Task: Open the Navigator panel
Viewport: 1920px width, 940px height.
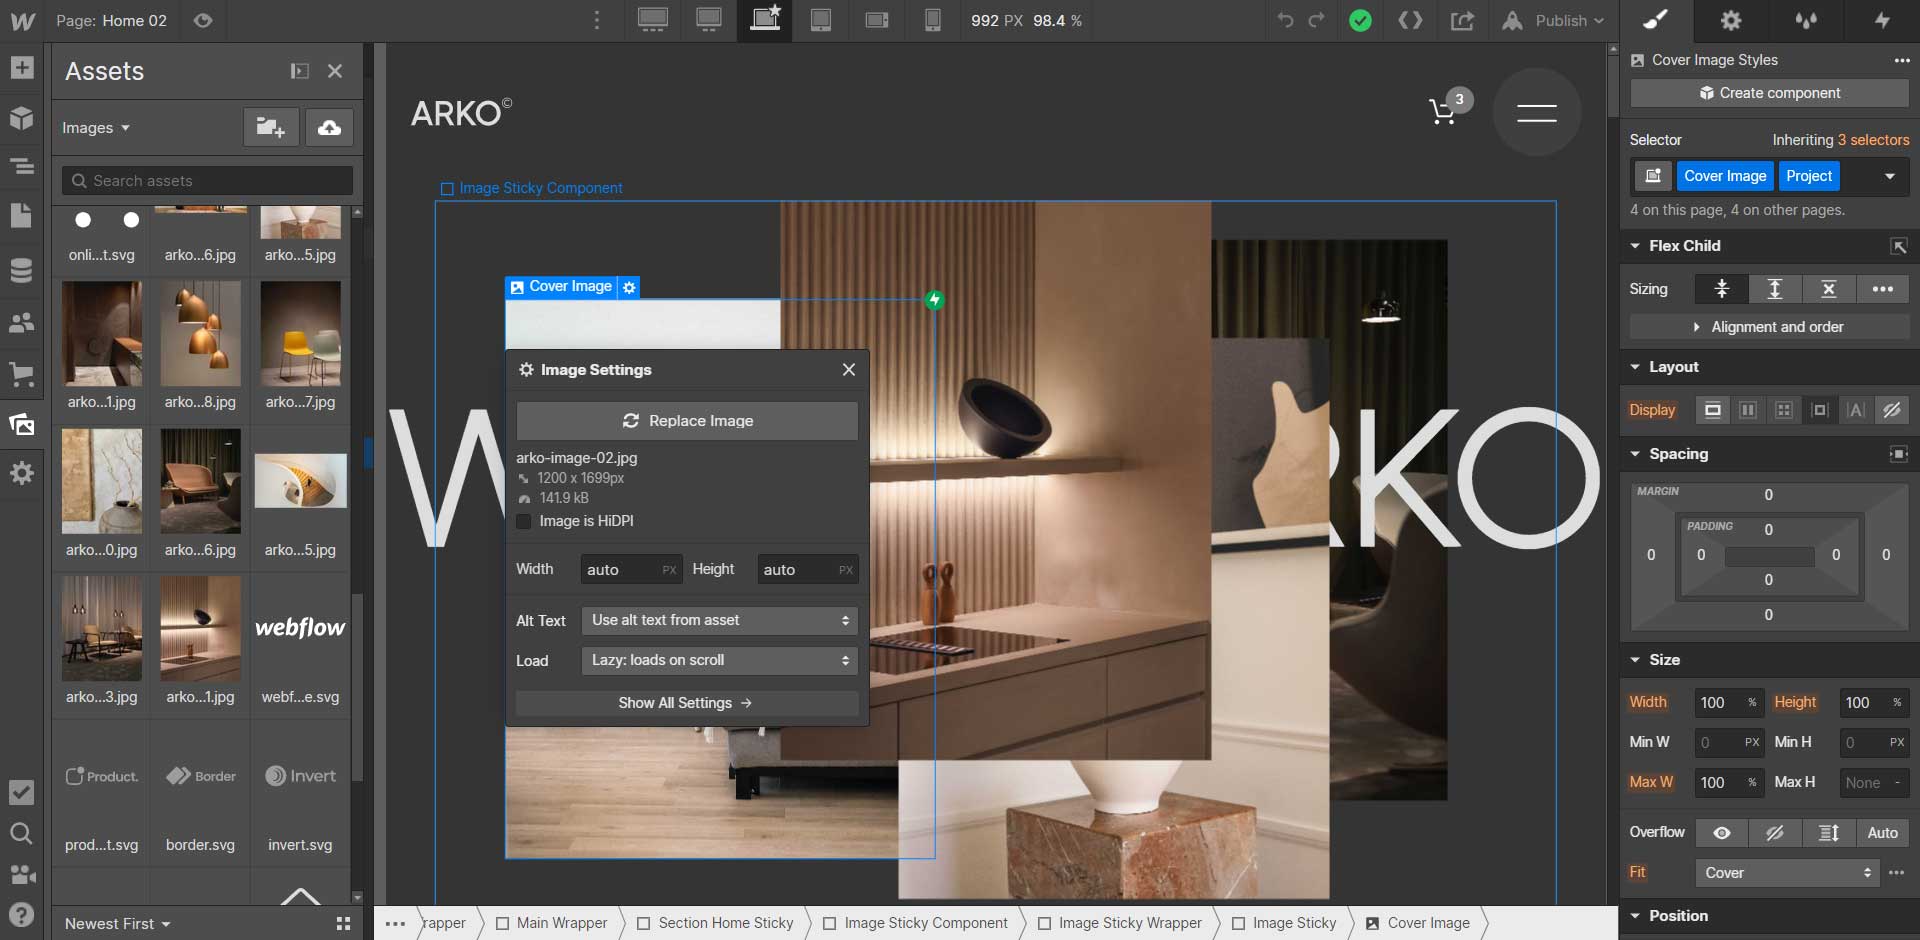Action: pos(21,167)
